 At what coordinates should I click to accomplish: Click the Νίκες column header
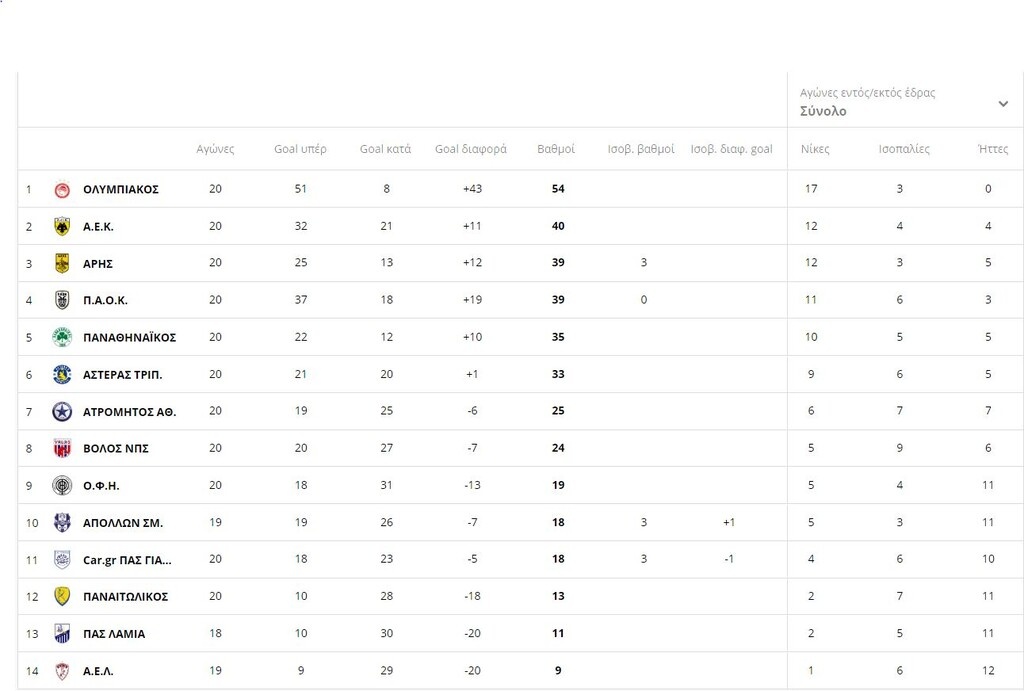[815, 149]
